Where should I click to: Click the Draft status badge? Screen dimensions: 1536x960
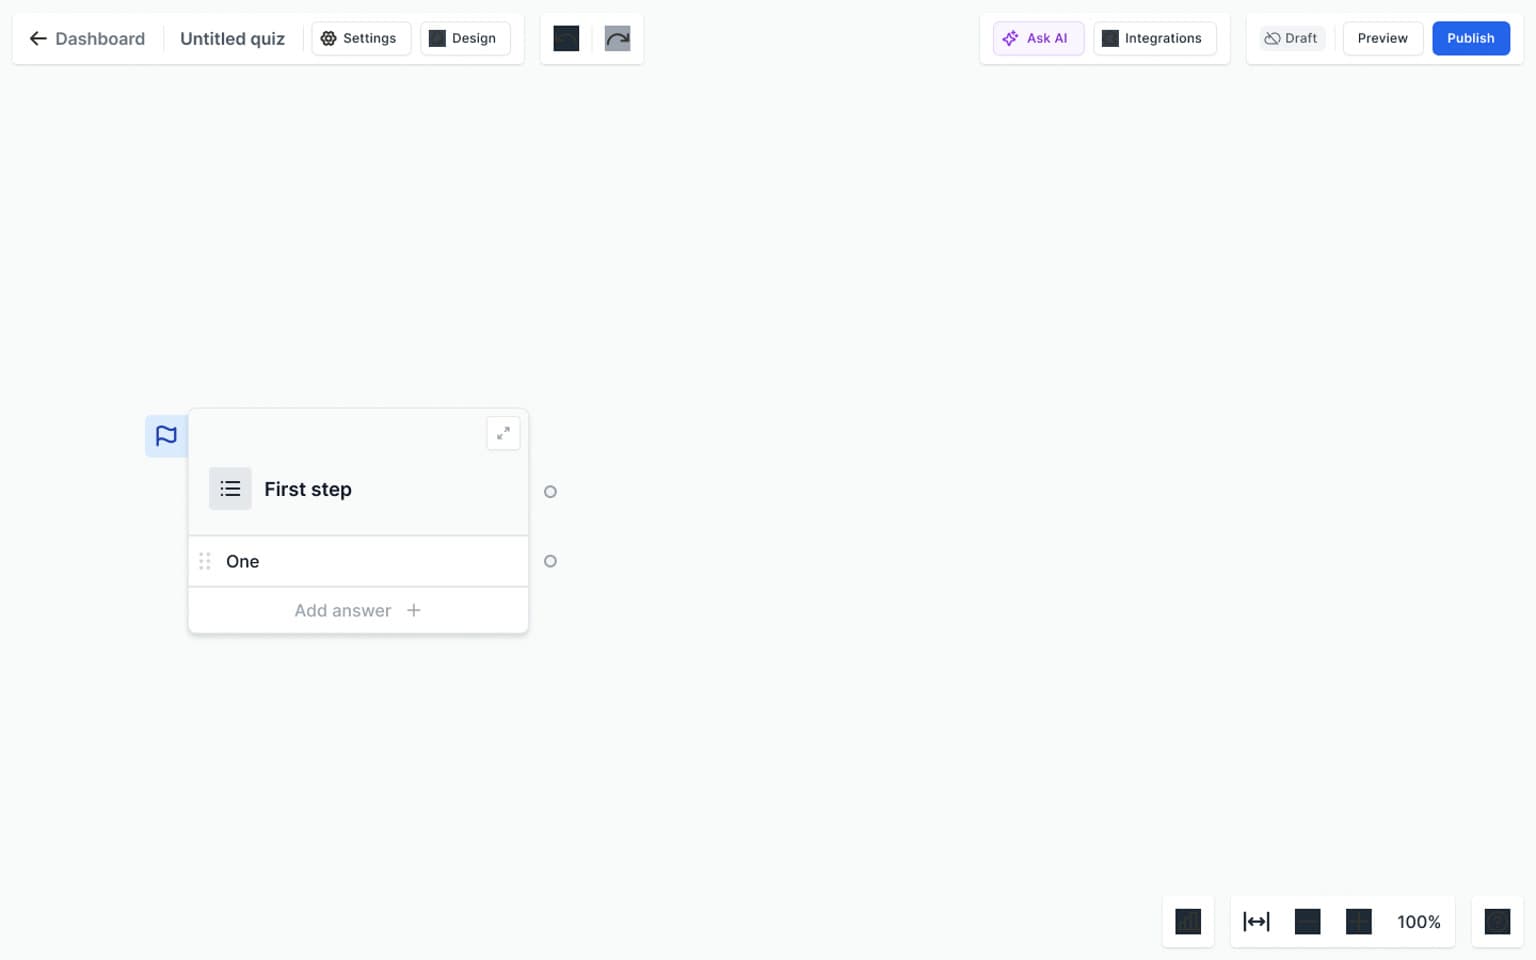(x=1291, y=38)
